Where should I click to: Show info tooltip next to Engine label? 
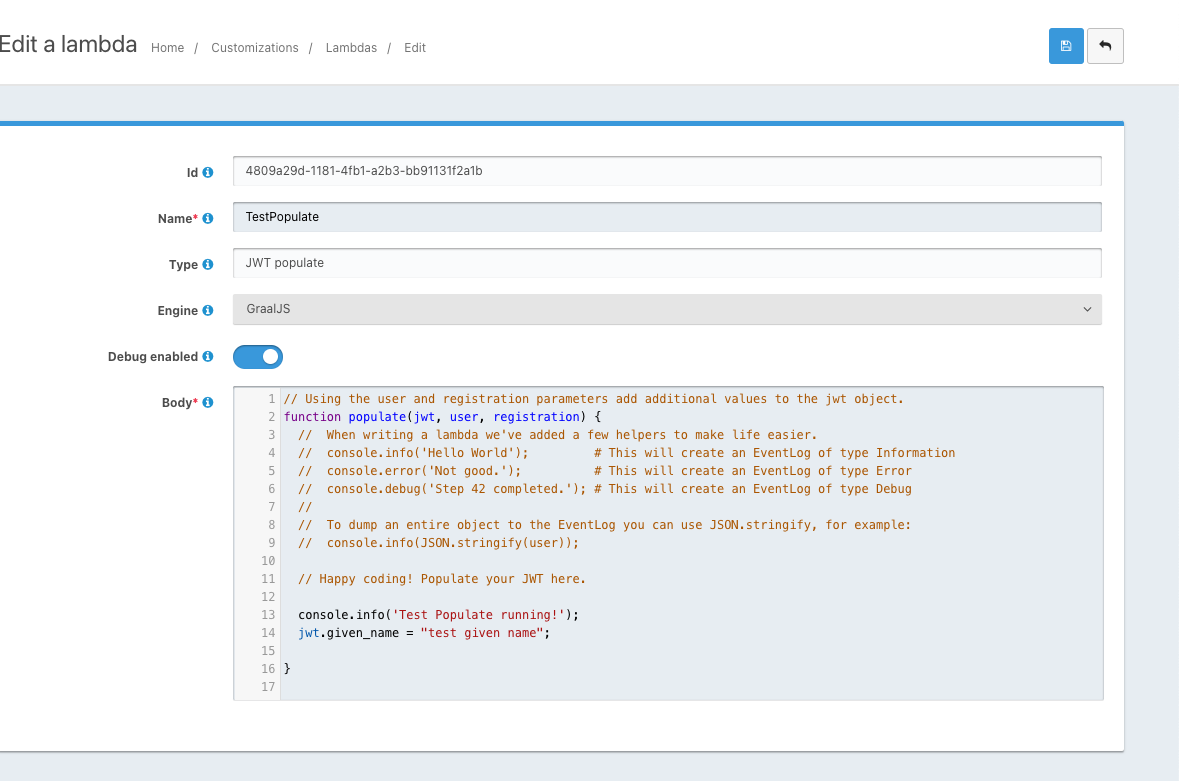point(208,310)
